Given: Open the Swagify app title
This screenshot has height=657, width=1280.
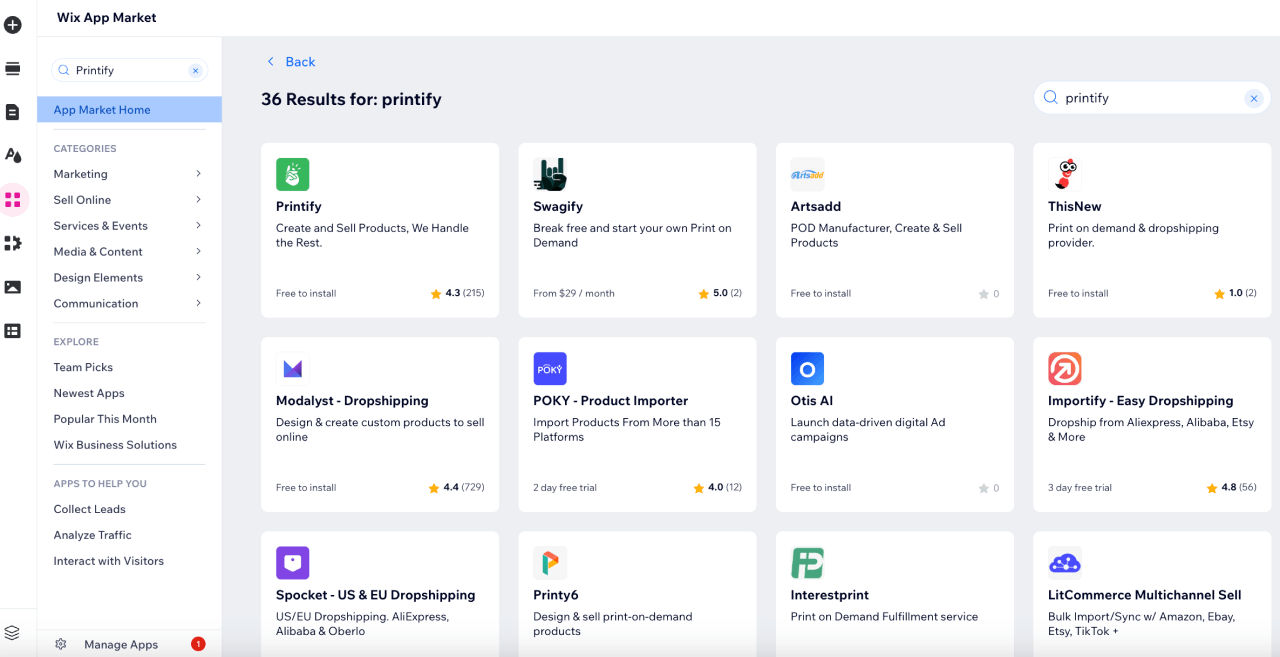Looking at the screenshot, I should 558,207.
